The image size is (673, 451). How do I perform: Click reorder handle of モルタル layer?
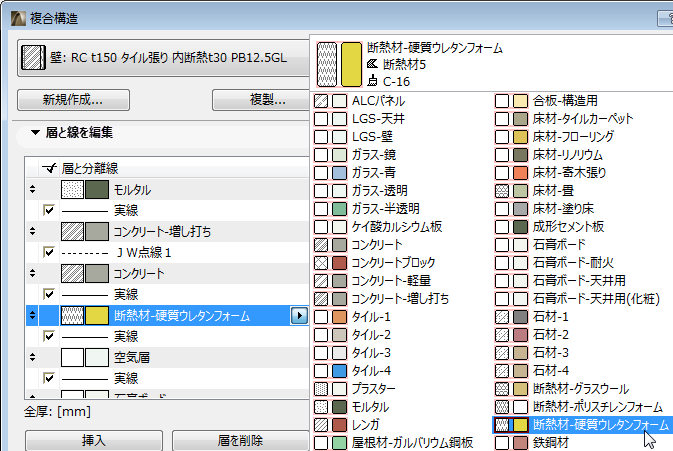[x=33, y=190]
